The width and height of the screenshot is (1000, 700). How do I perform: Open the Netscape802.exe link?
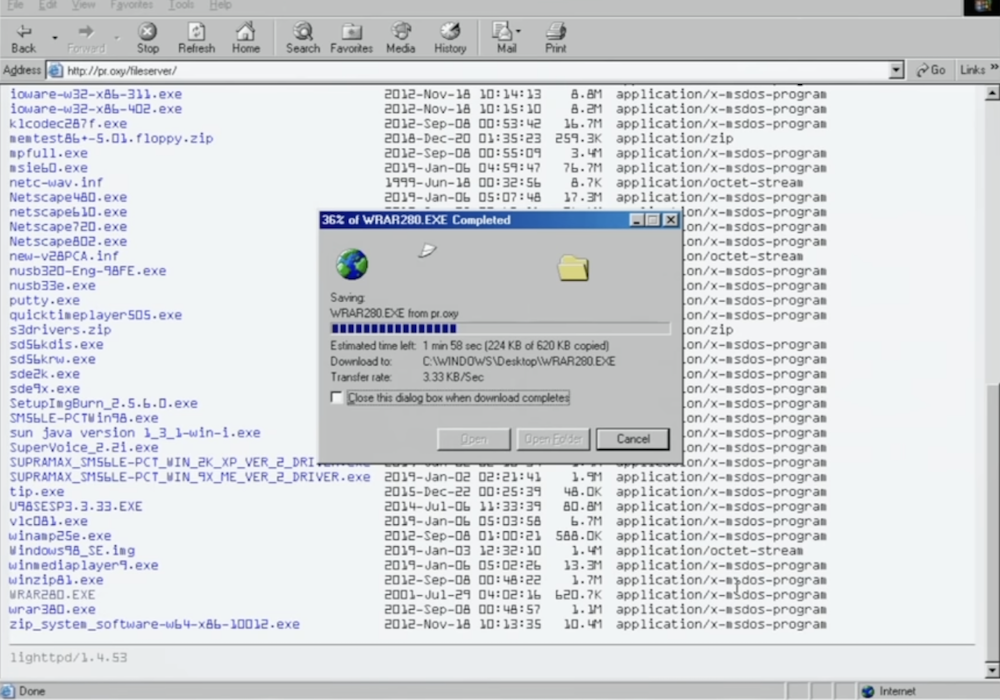click(x=68, y=241)
